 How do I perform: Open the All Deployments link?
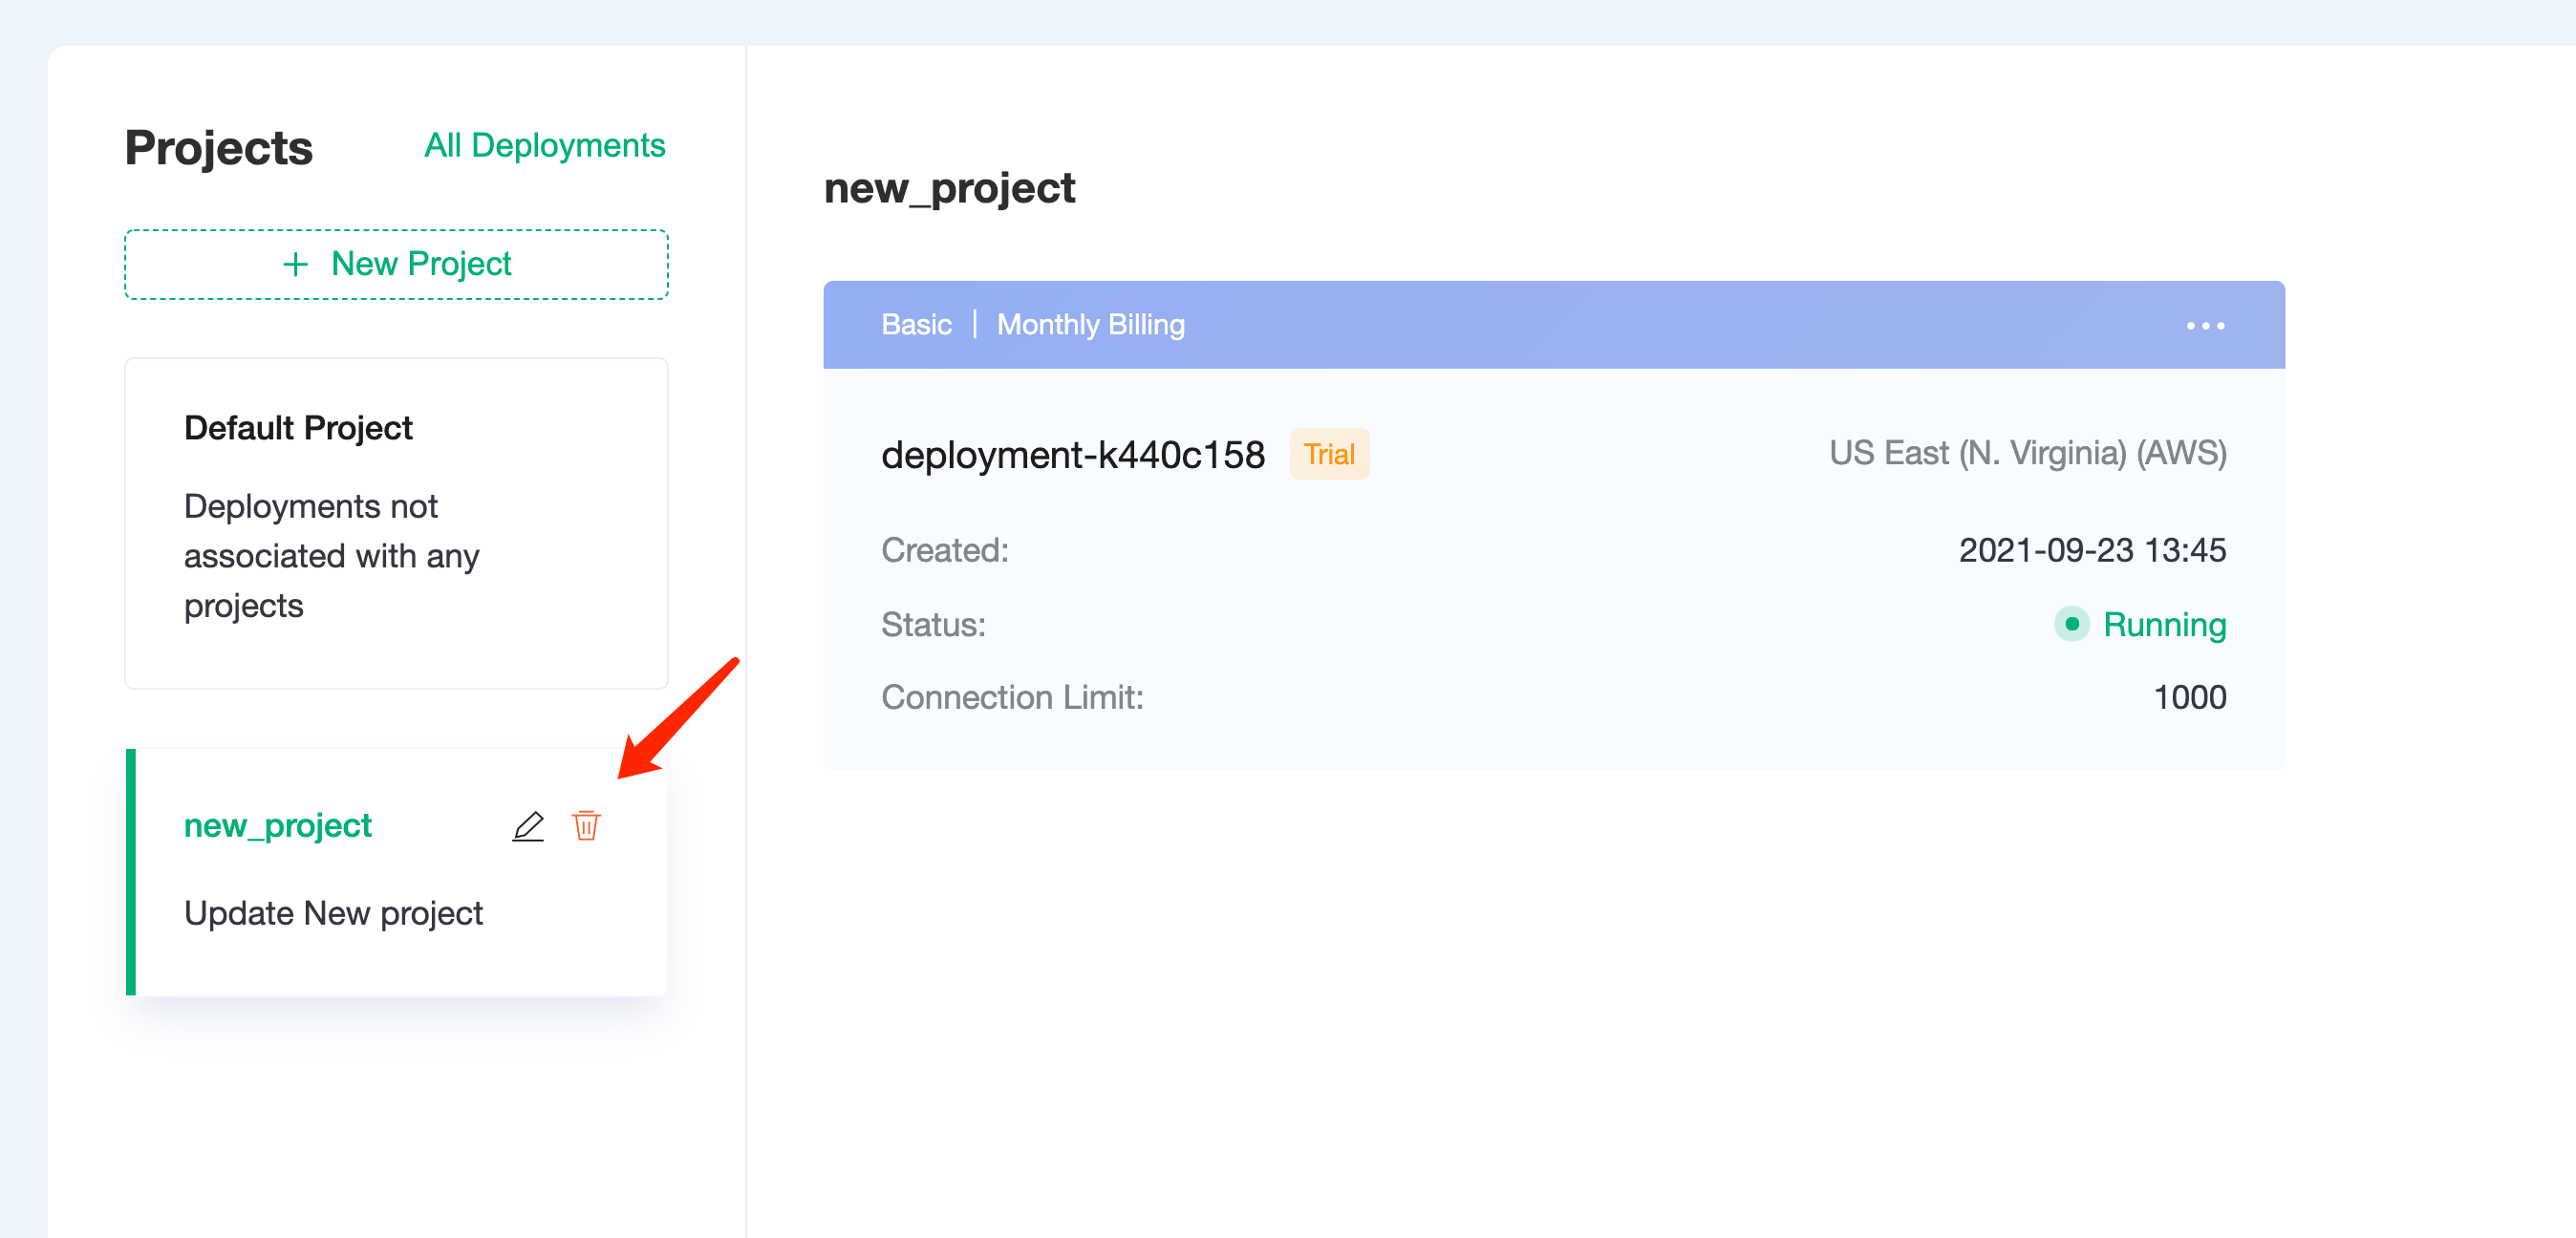point(544,146)
